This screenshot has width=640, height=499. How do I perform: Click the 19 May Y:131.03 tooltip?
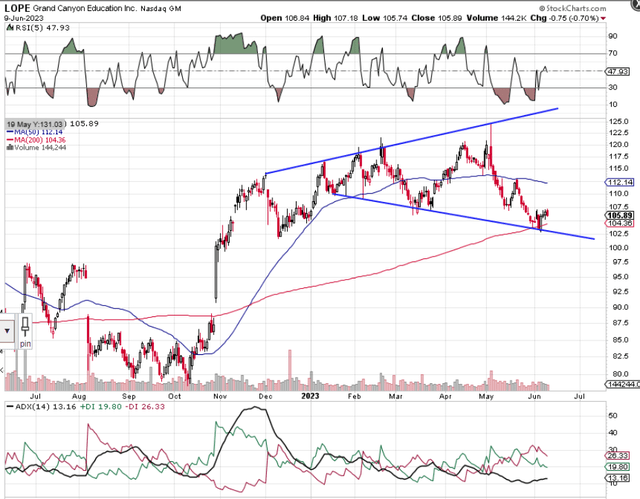tap(35, 124)
